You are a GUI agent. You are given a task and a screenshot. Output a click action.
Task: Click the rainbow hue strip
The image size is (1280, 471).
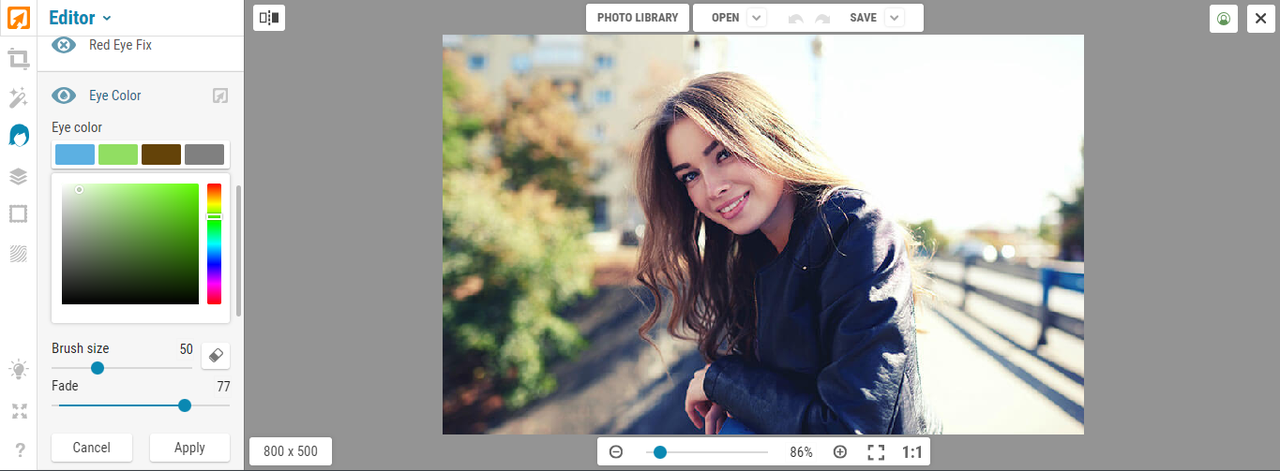point(214,244)
